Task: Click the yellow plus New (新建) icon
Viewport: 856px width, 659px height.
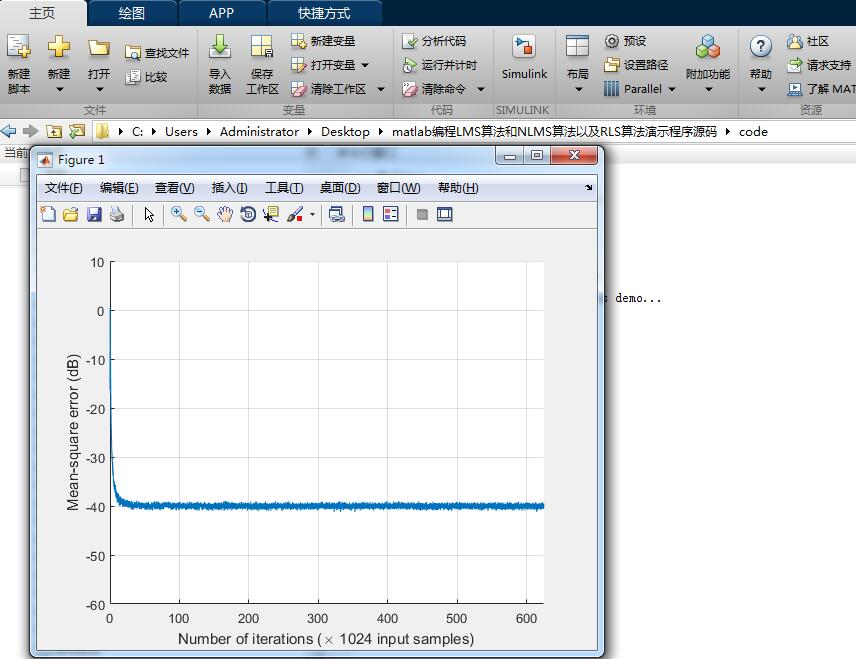Action: tap(58, 46)
